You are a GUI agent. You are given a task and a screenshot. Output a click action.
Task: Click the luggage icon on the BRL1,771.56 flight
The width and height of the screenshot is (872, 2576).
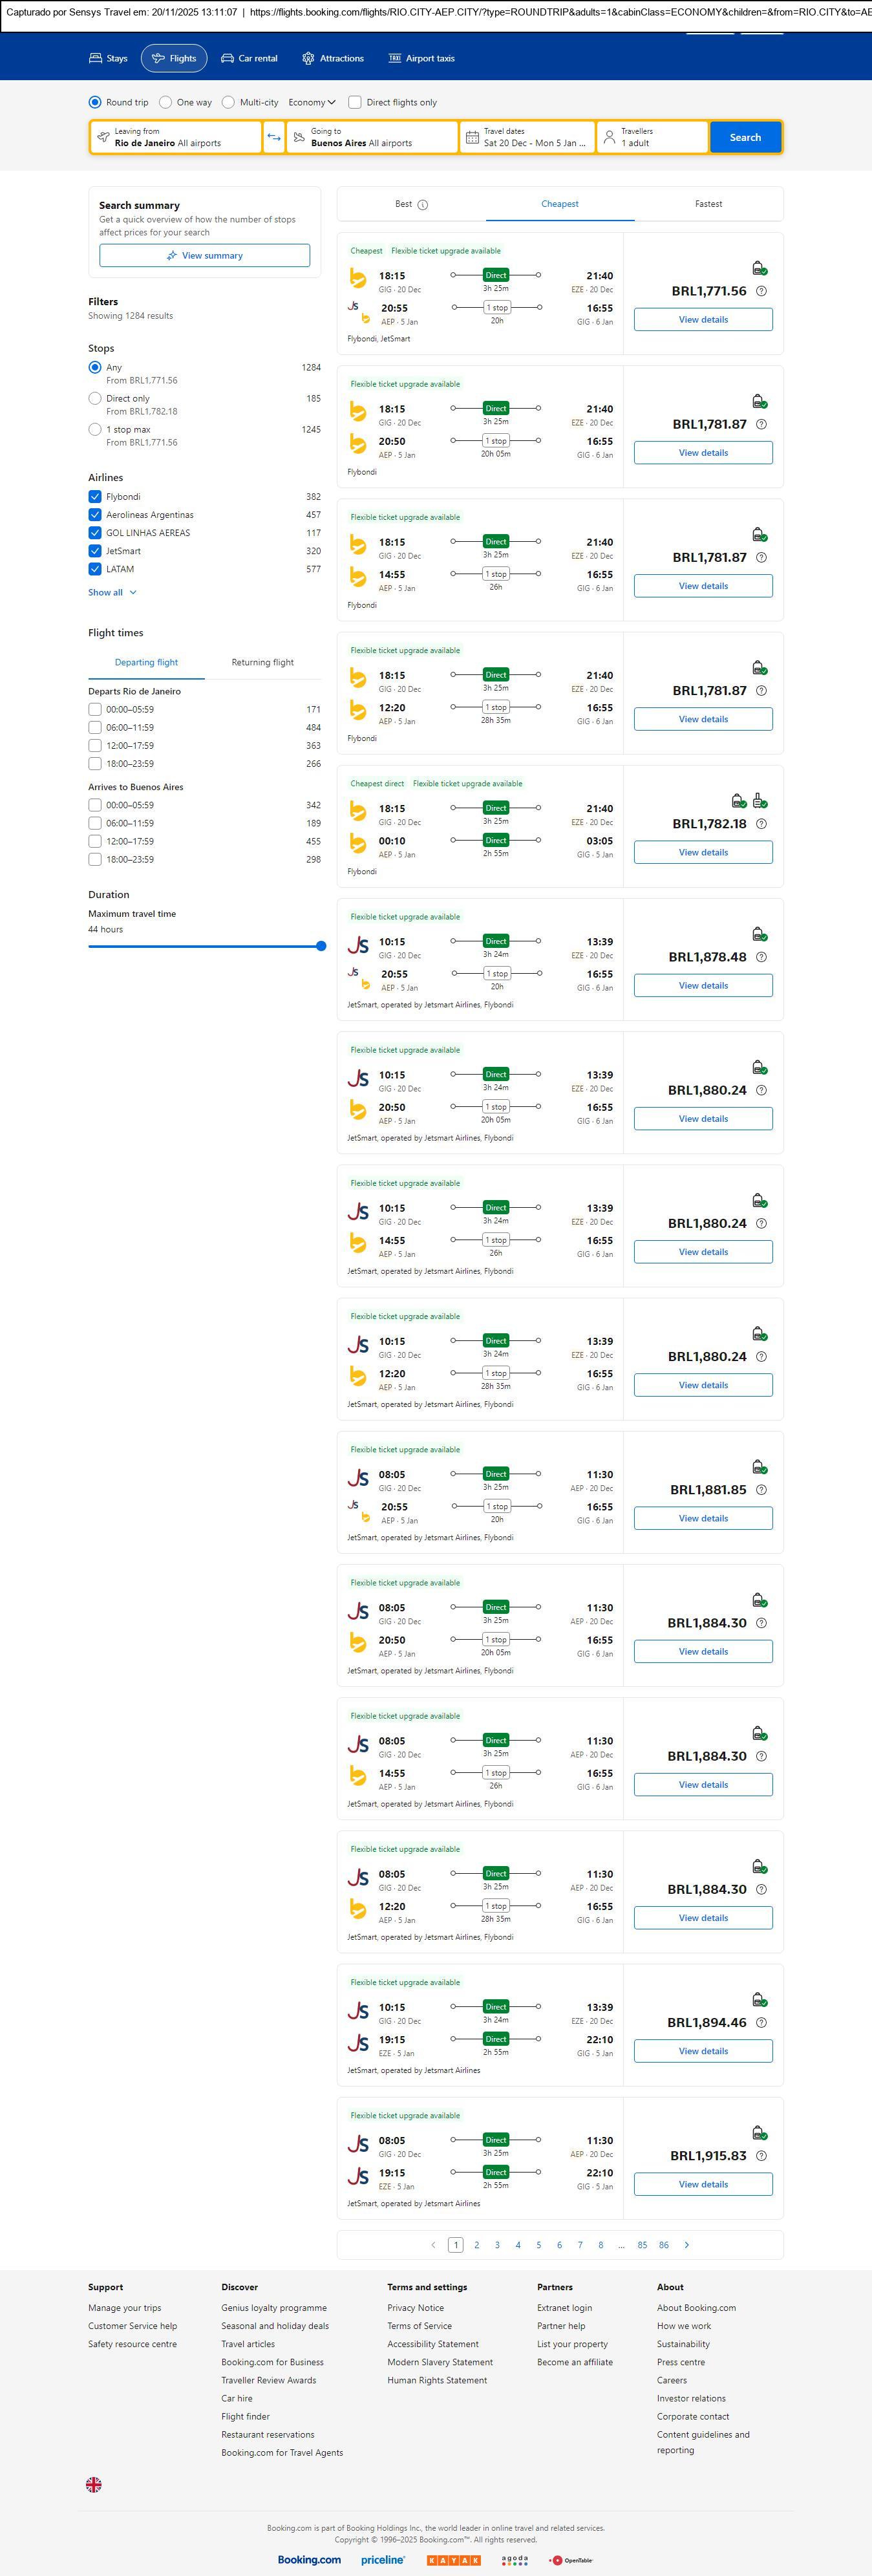759,268
